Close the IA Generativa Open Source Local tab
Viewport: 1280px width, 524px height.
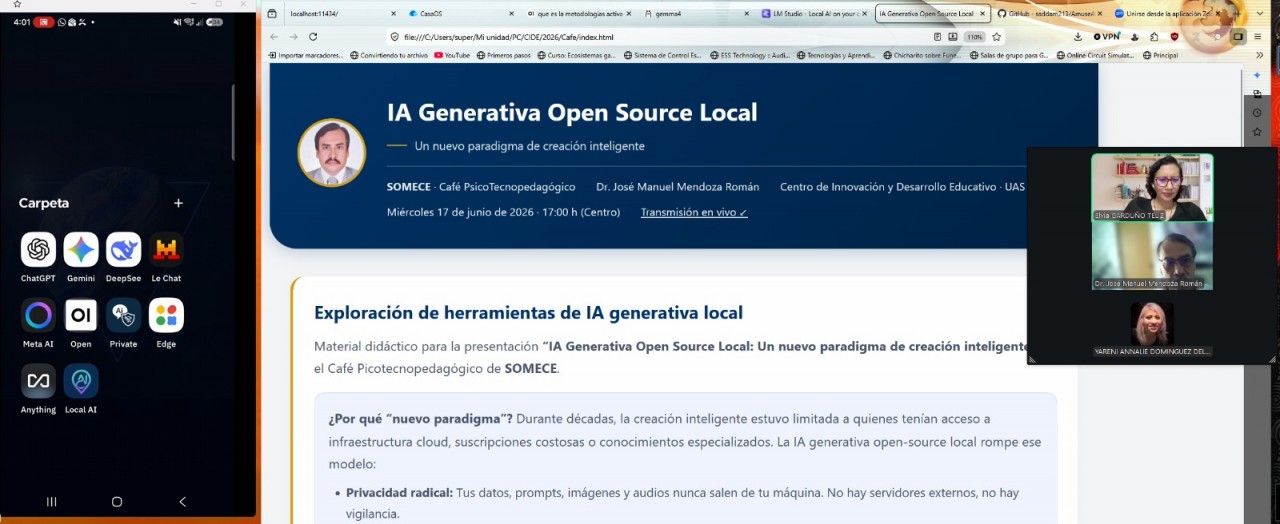981,14
